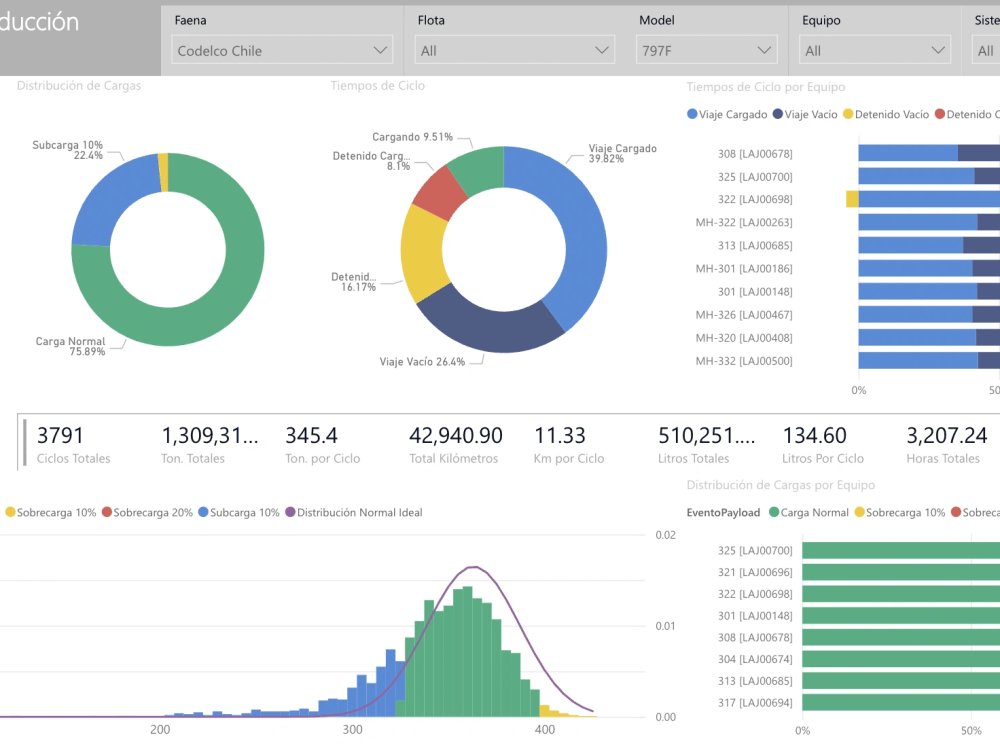Open the Faena dropdown showing Codelco Chile
Viewport: 1000px width, 750px height.
pyautogui.click(x=281, y=49)
